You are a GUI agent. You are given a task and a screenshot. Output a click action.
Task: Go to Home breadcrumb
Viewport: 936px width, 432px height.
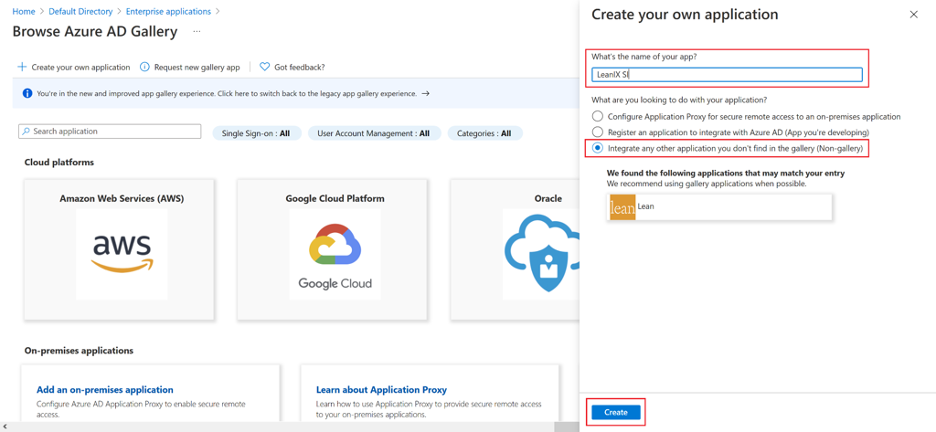tap(24, 11)
